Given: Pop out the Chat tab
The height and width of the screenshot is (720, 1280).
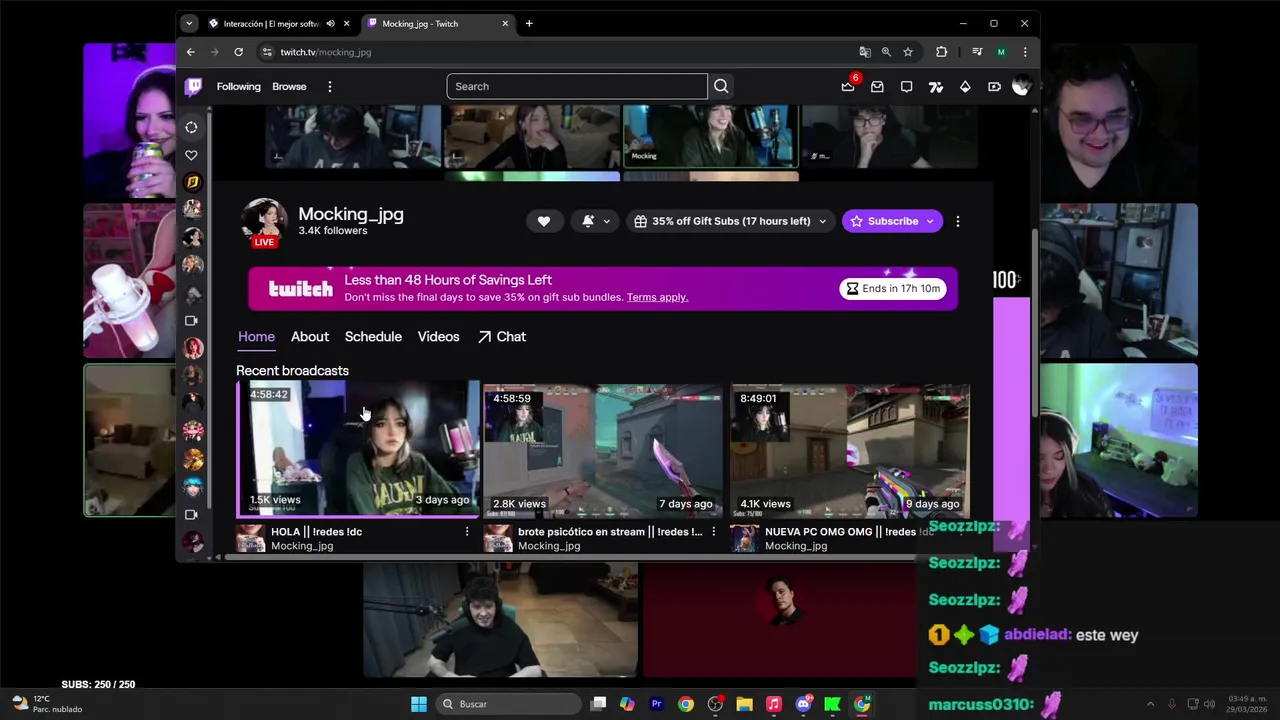Looking at the screenshot, I should point(502,337).
